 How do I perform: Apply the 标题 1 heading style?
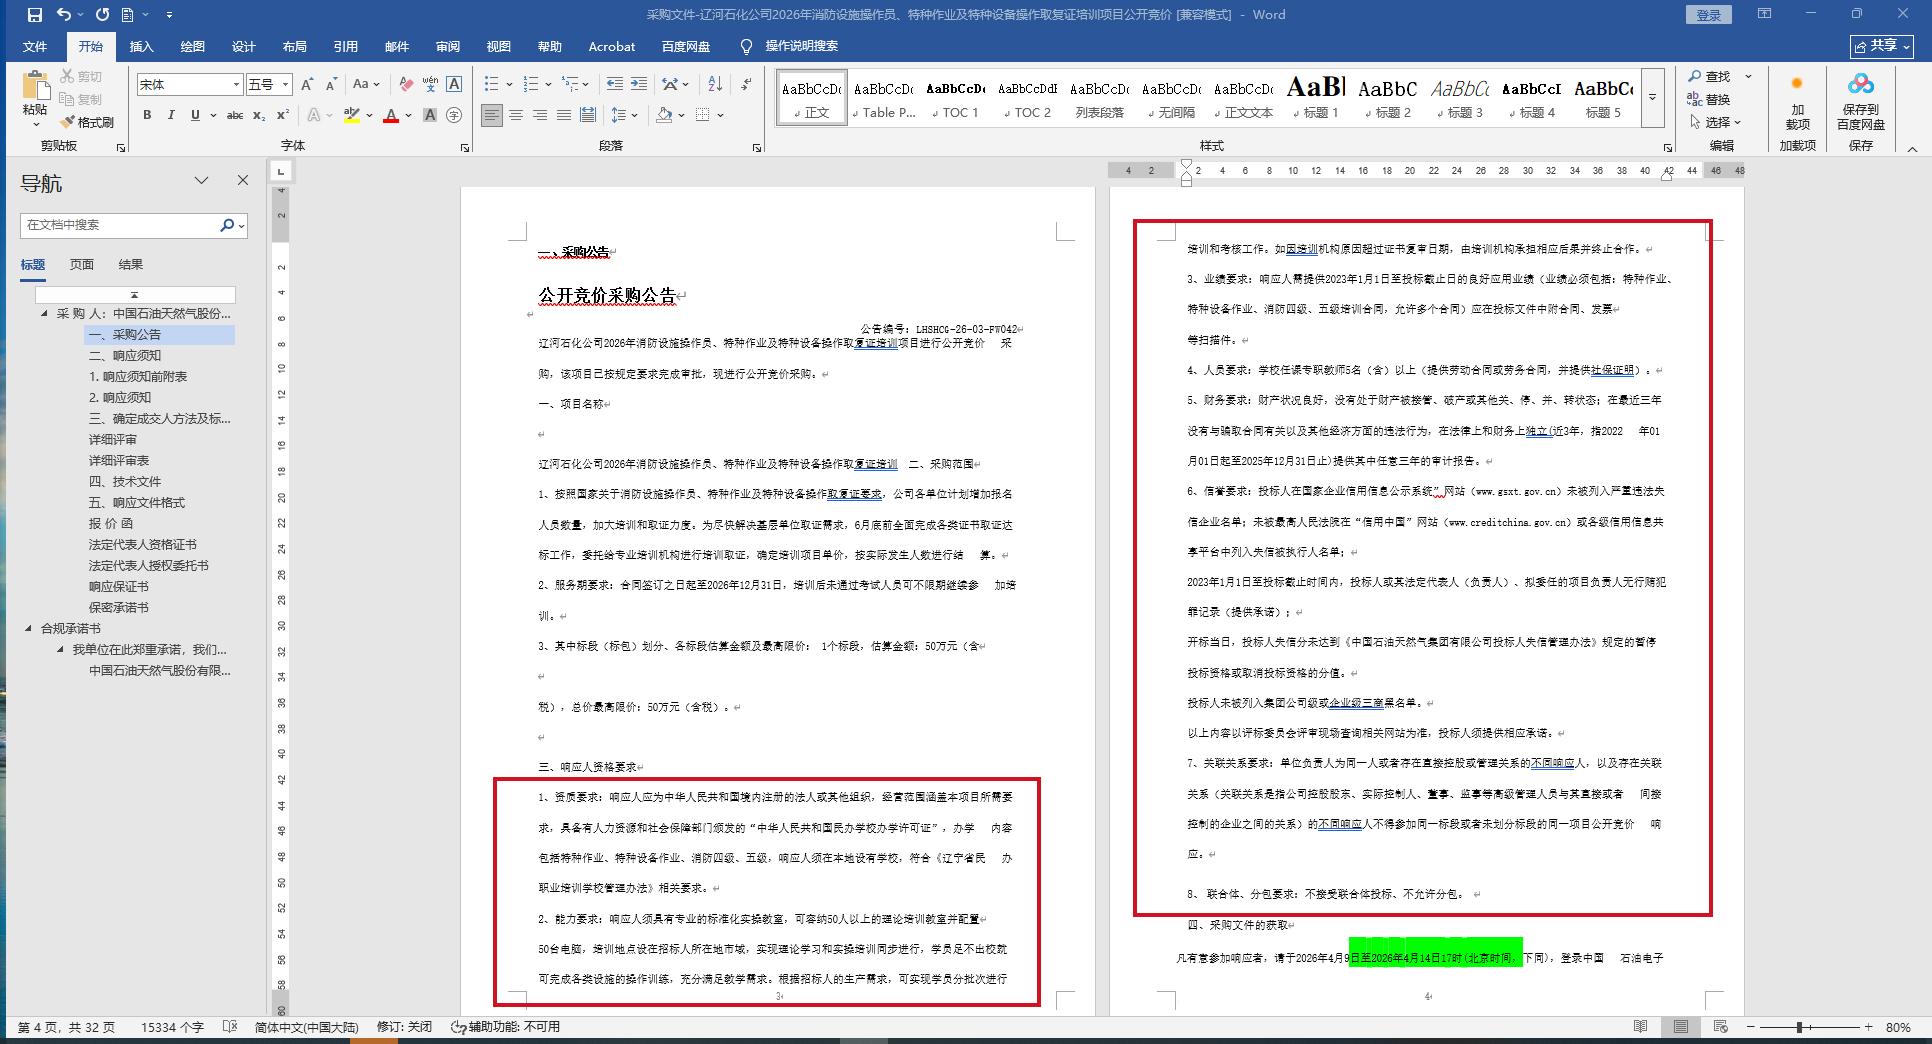click(x=1316, y=98)
